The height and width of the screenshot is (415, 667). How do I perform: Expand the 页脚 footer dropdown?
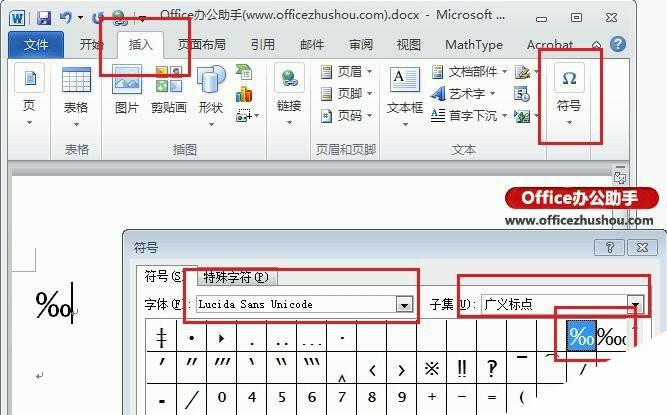tap(369, 93)
